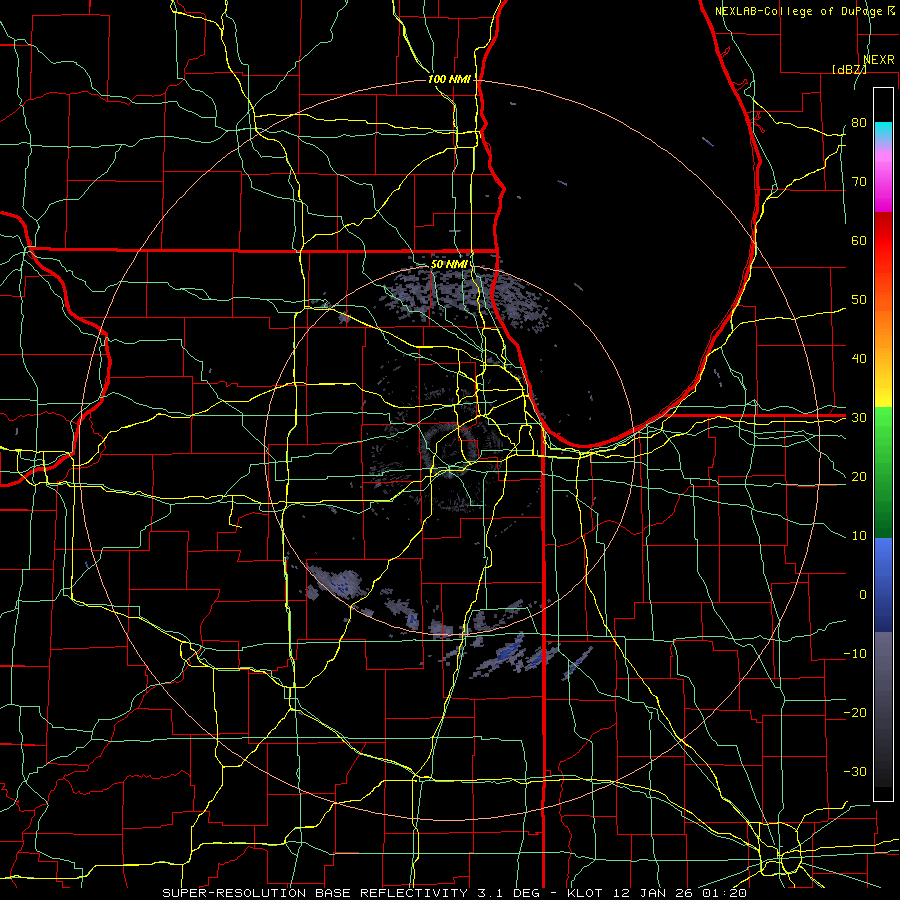Click the "100 NMI" range ring label
This screenshot has height=900, width=900.
pos(449,79)
